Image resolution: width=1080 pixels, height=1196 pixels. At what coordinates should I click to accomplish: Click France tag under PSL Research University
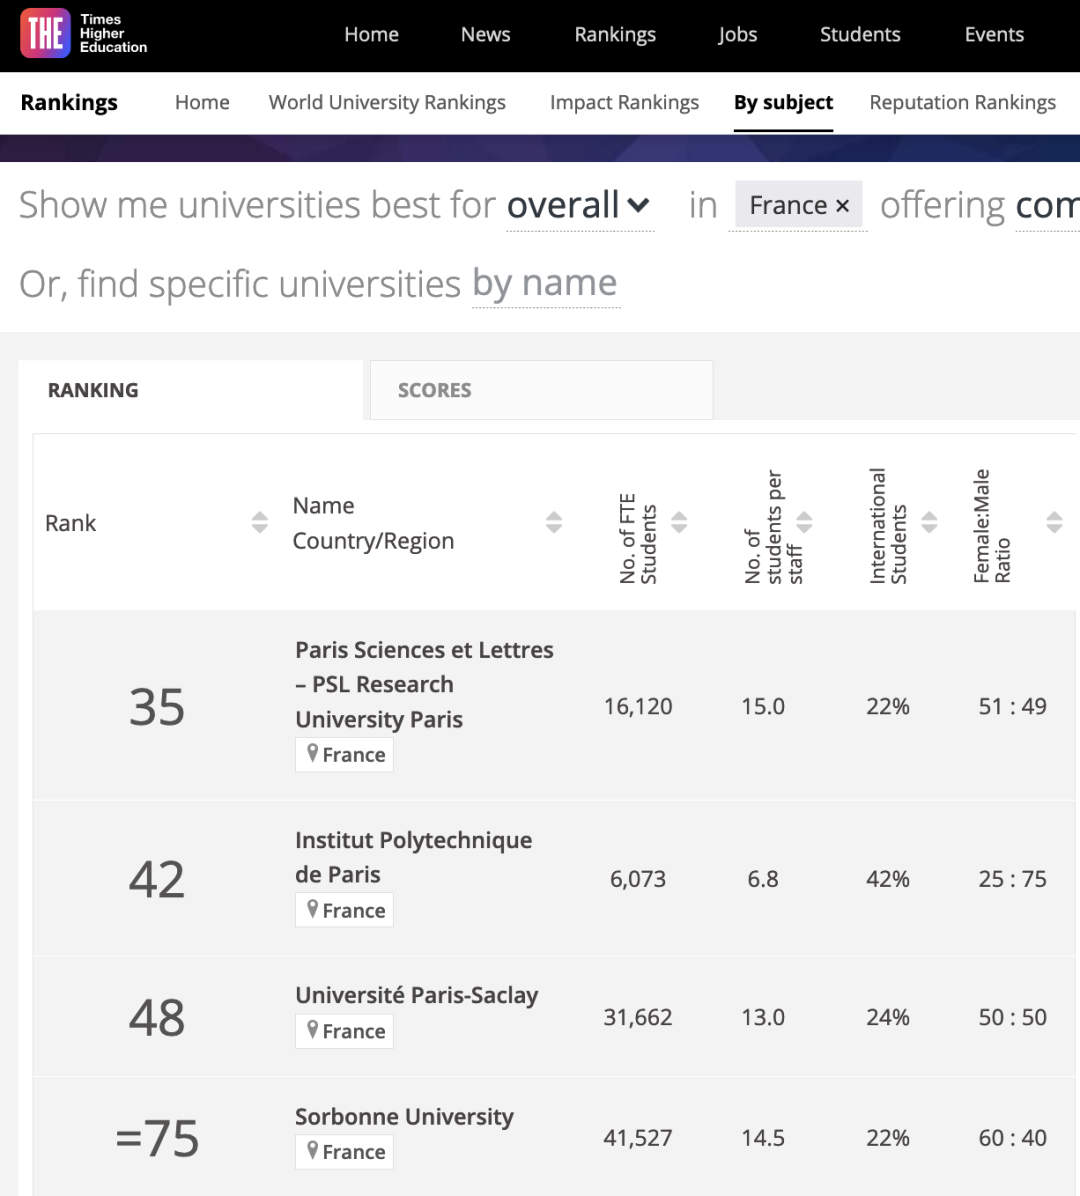[345, 754]
